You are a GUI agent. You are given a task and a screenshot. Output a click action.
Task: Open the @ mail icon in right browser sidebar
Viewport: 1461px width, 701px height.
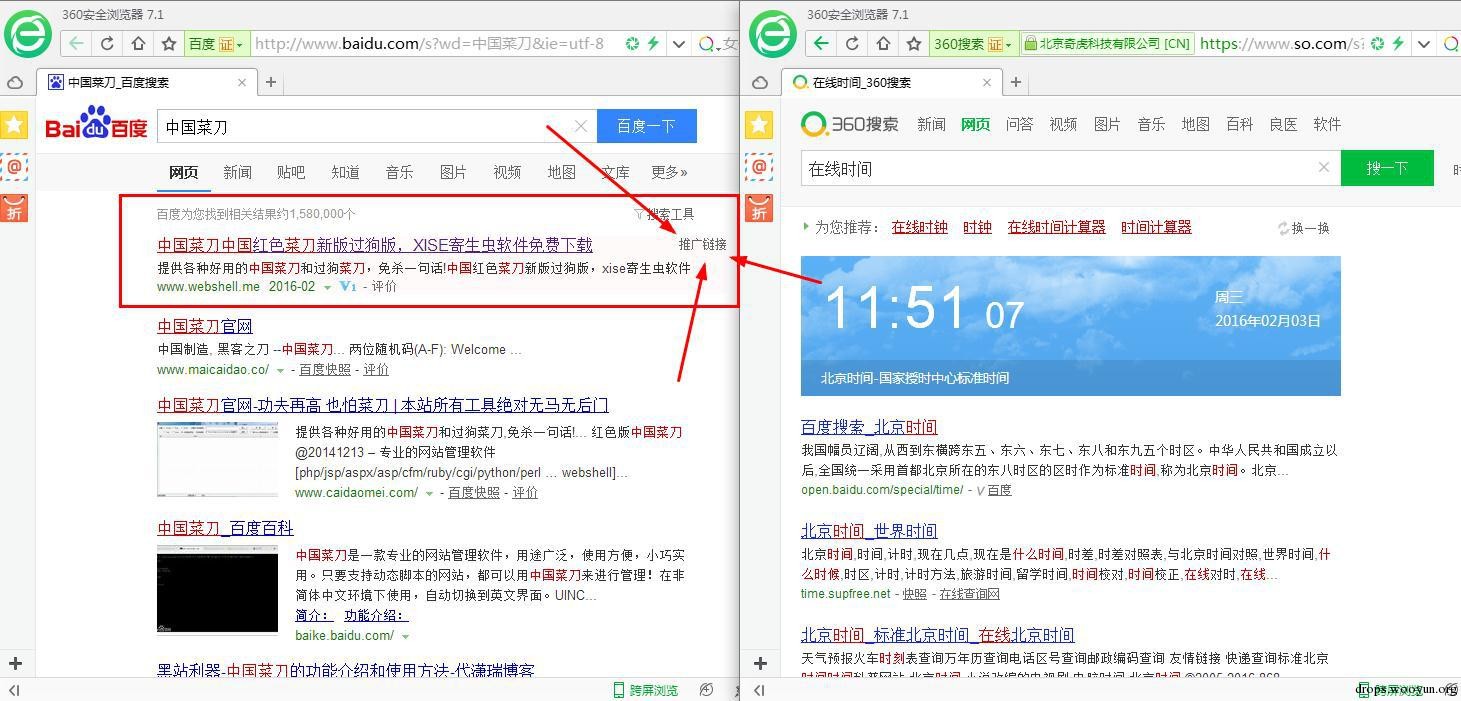[x=759, y=167]
